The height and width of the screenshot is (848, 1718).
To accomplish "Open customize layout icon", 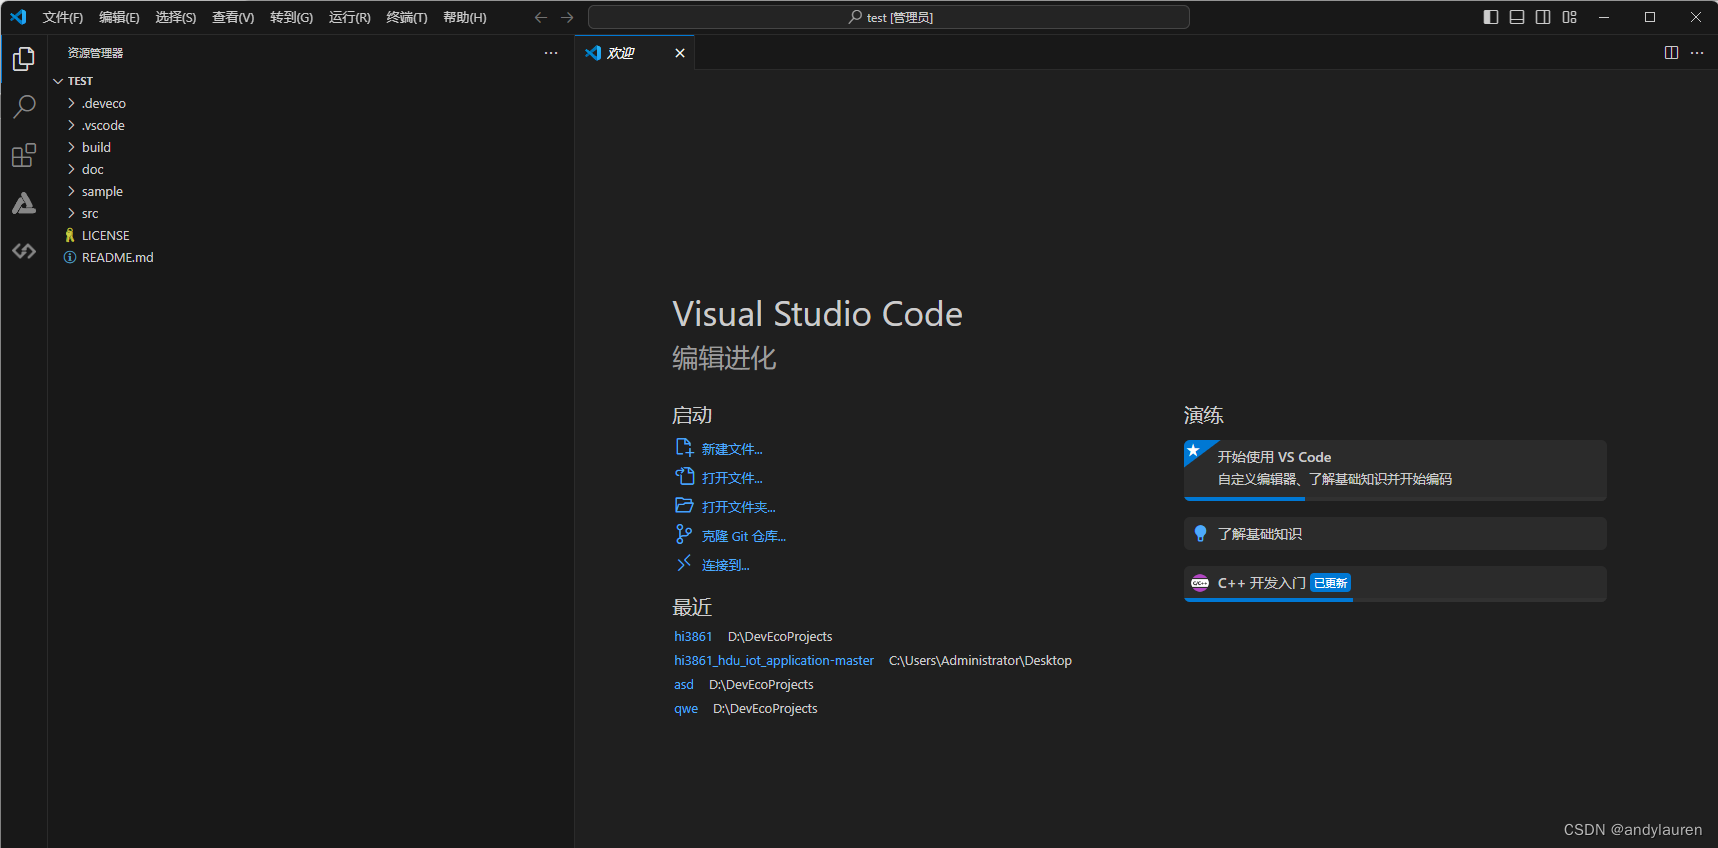I will 1570,17.
